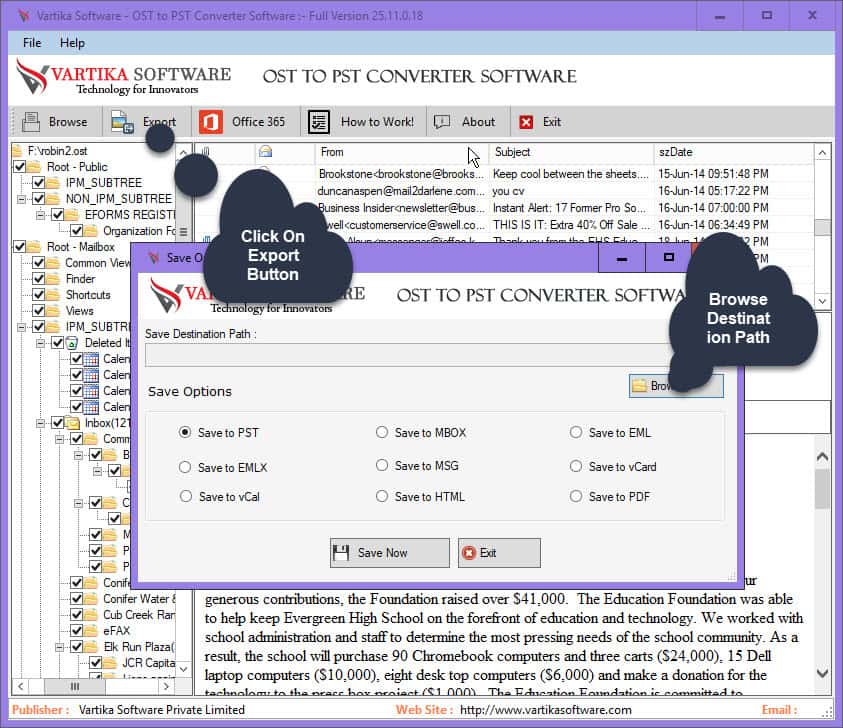Click the floppy disk icon on Save Now
Viewport: 843px width, 728px height.
[341, 553]
